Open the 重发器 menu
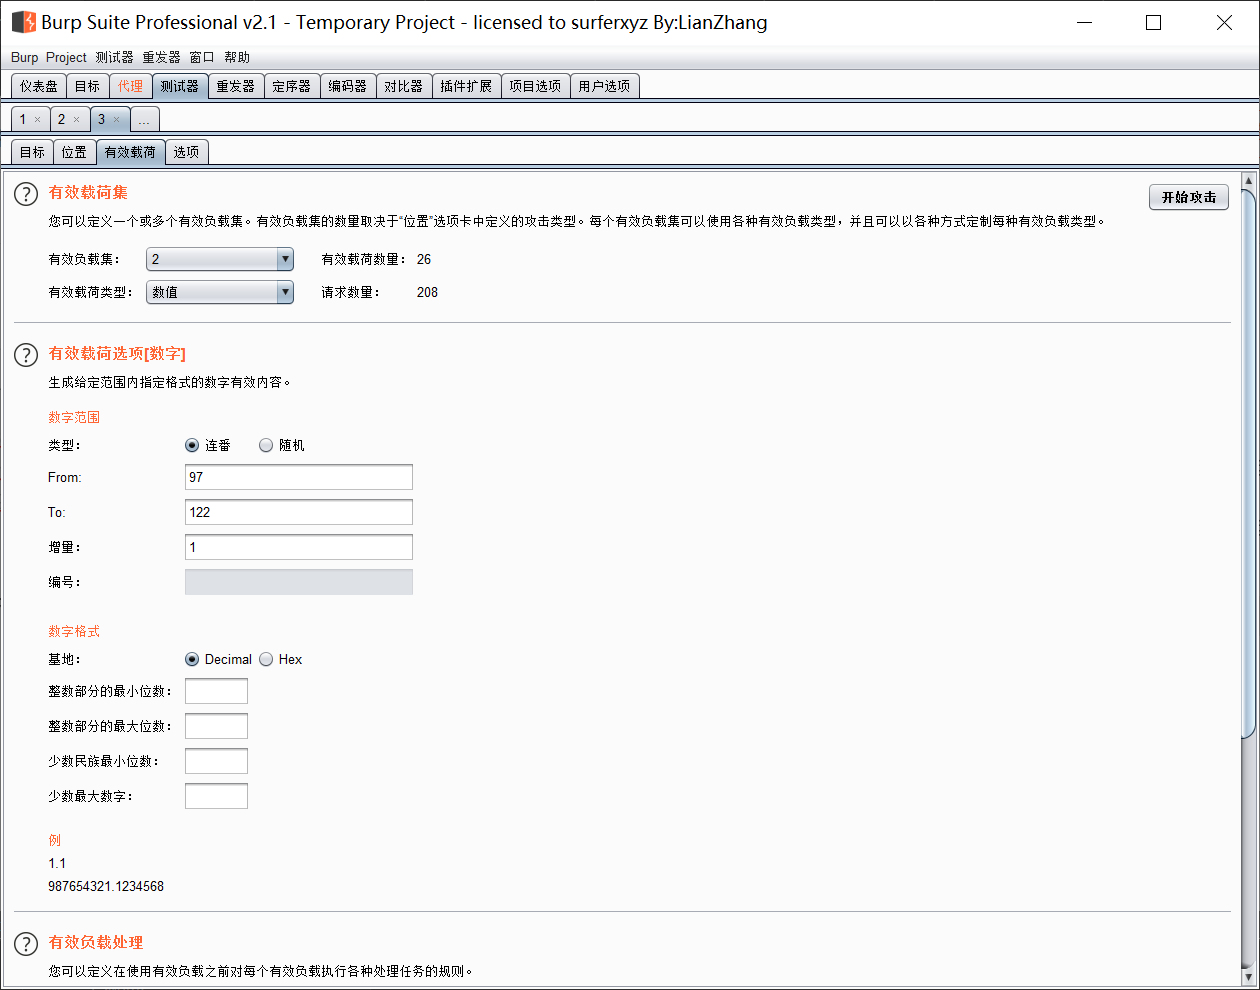Screen dimensions: 1260x990 click(161, 58)
